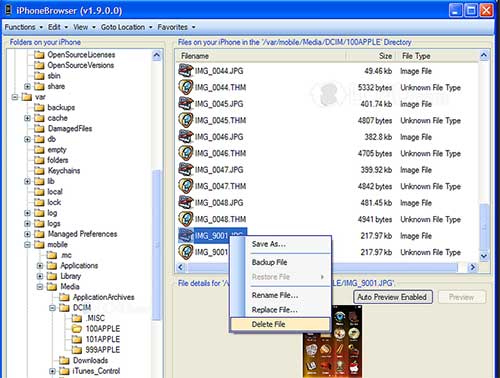Click the 101APPLE folder icon
The width and height of the screenshot is (500, 378).
[x=77, y=339]
